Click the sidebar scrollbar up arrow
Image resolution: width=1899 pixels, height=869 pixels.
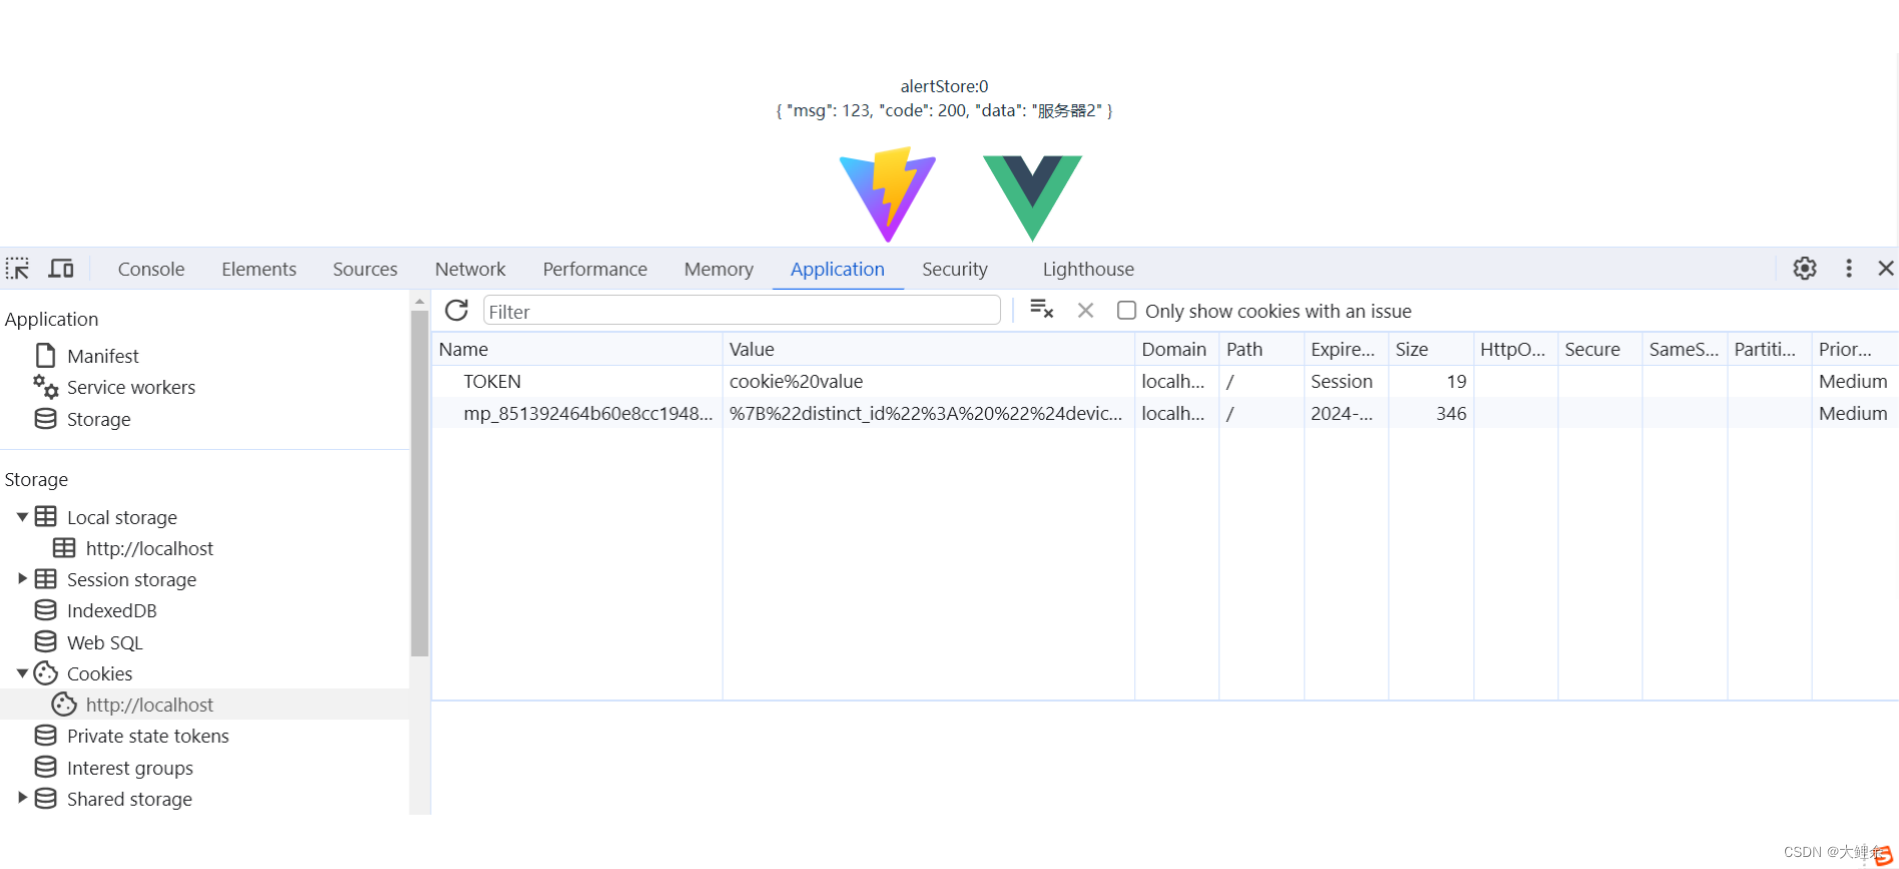point(419,300)
